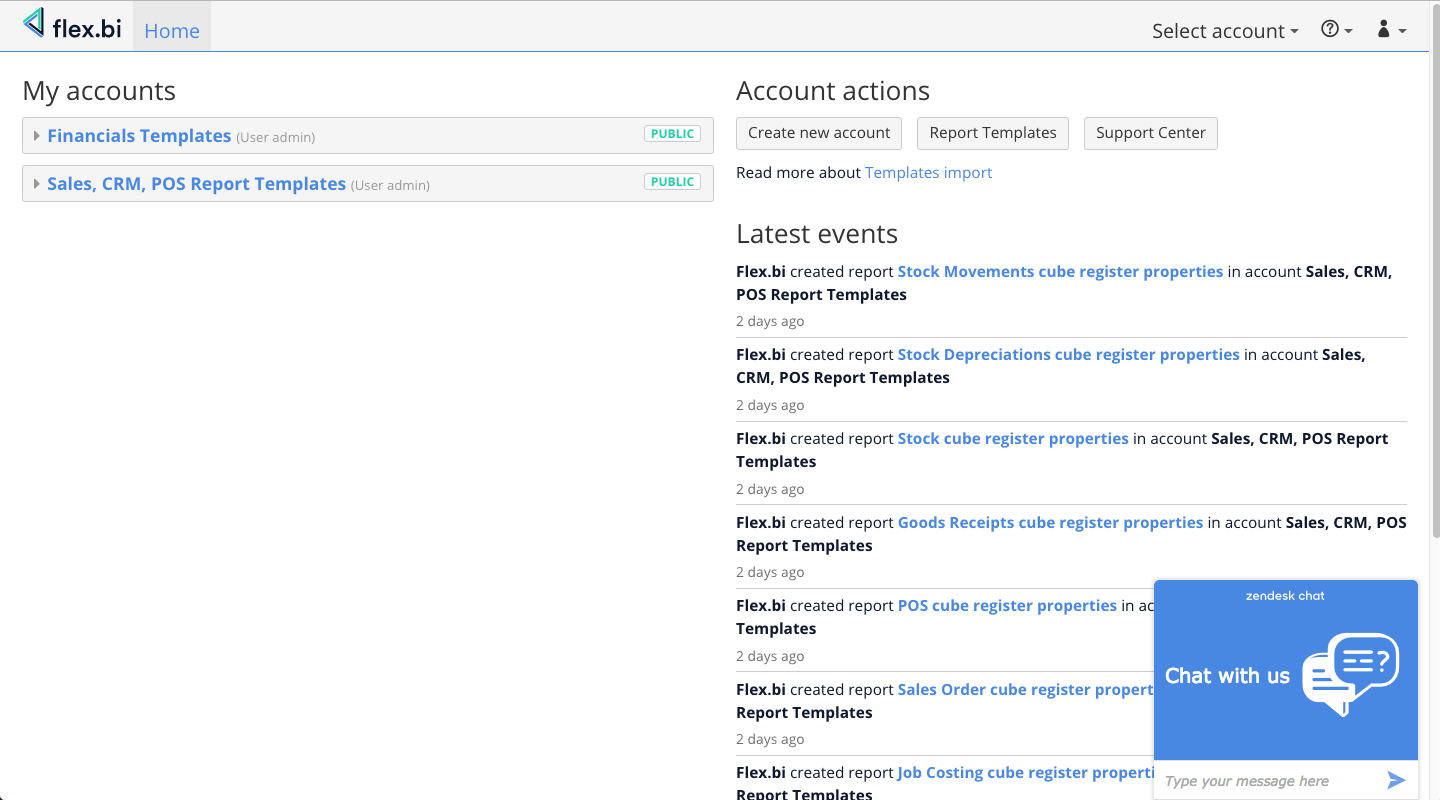1440x800 pixels.
Task: Open the Support Center button
Action: tap(1150, 133)
